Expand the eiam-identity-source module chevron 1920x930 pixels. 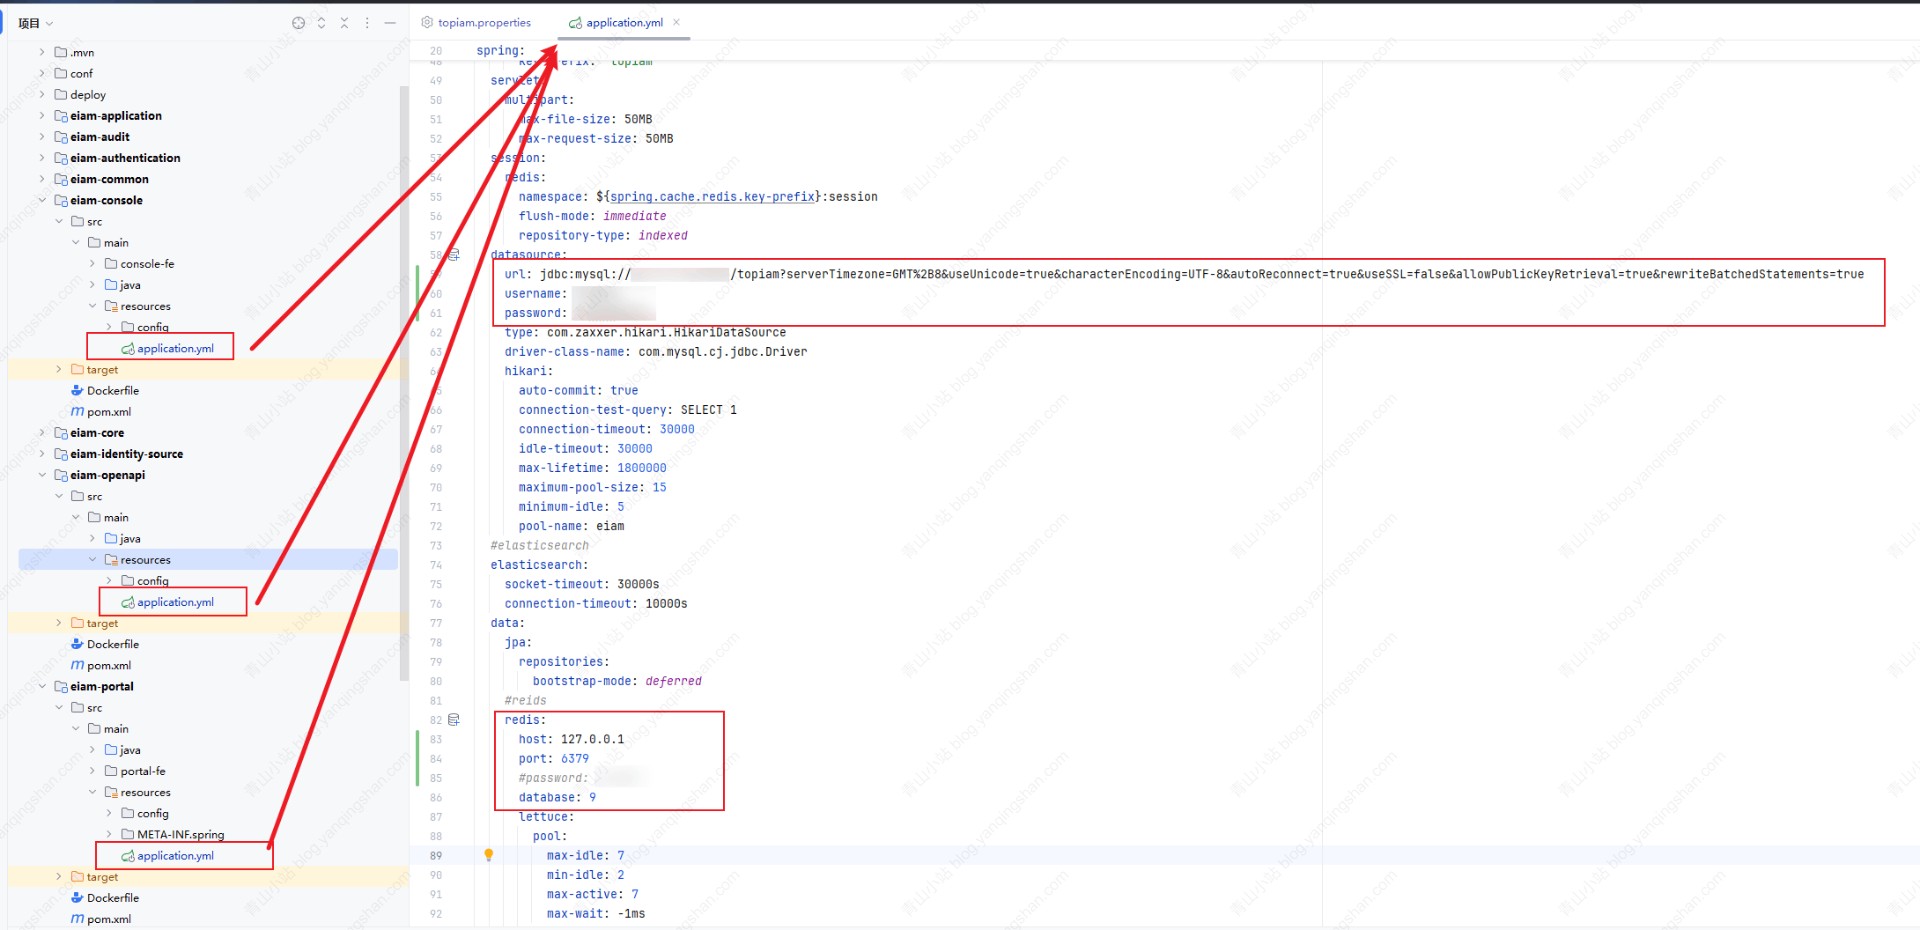coord(42,454)
